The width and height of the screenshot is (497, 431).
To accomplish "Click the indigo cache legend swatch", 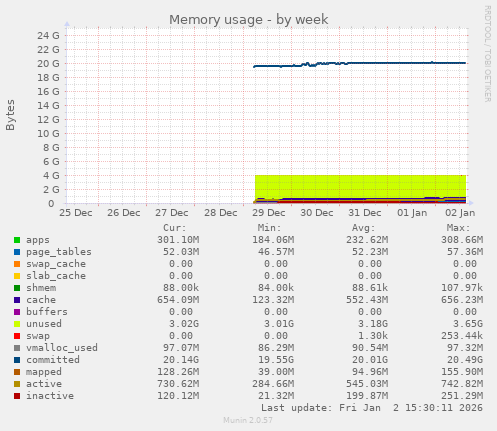I will [x=17, y=300].
